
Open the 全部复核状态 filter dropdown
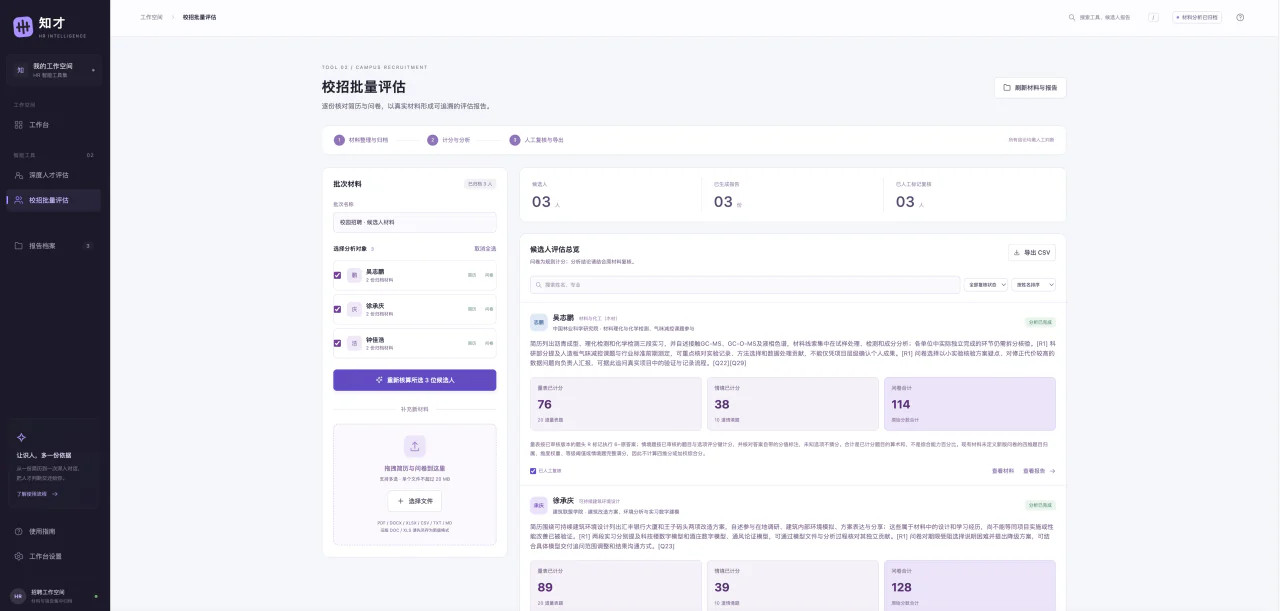pos(986,285)
